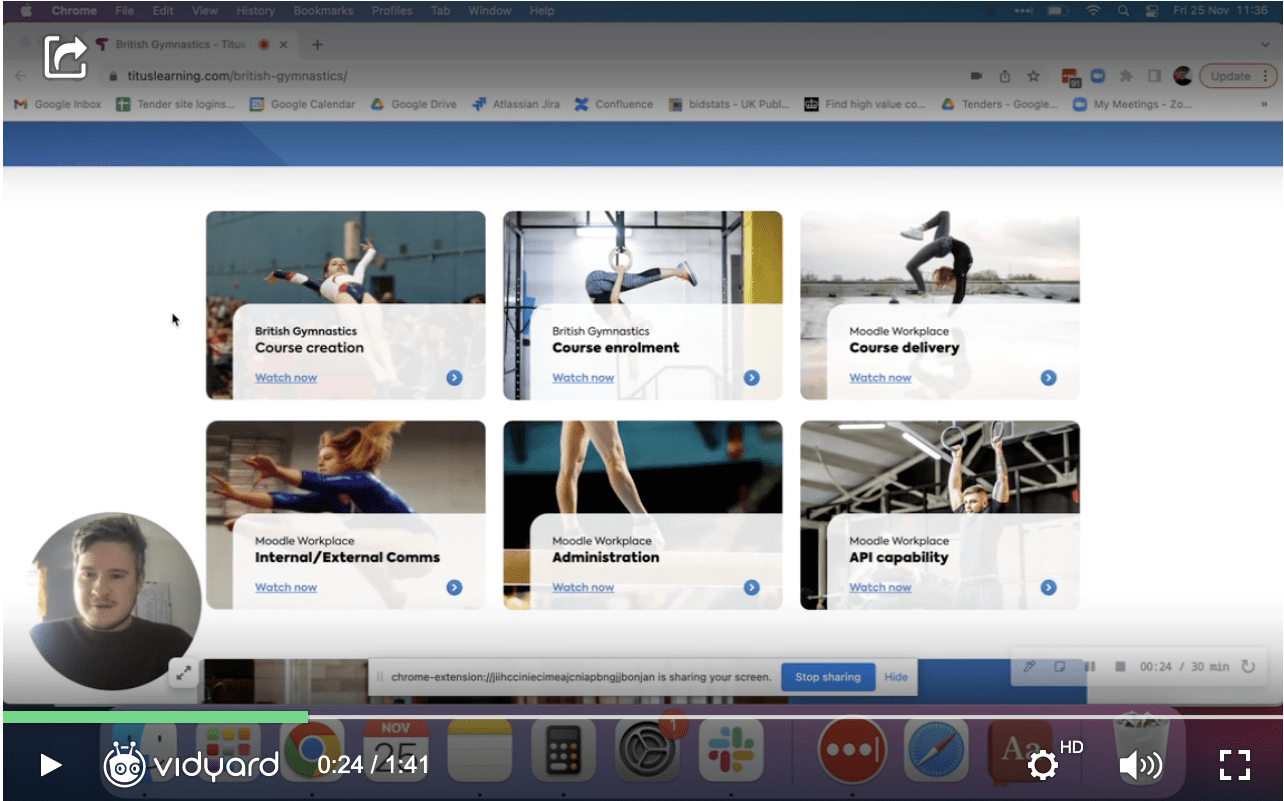1284x801 pixels.
Task: Pause the screen recording timer control
Action: pos(1090,666)
